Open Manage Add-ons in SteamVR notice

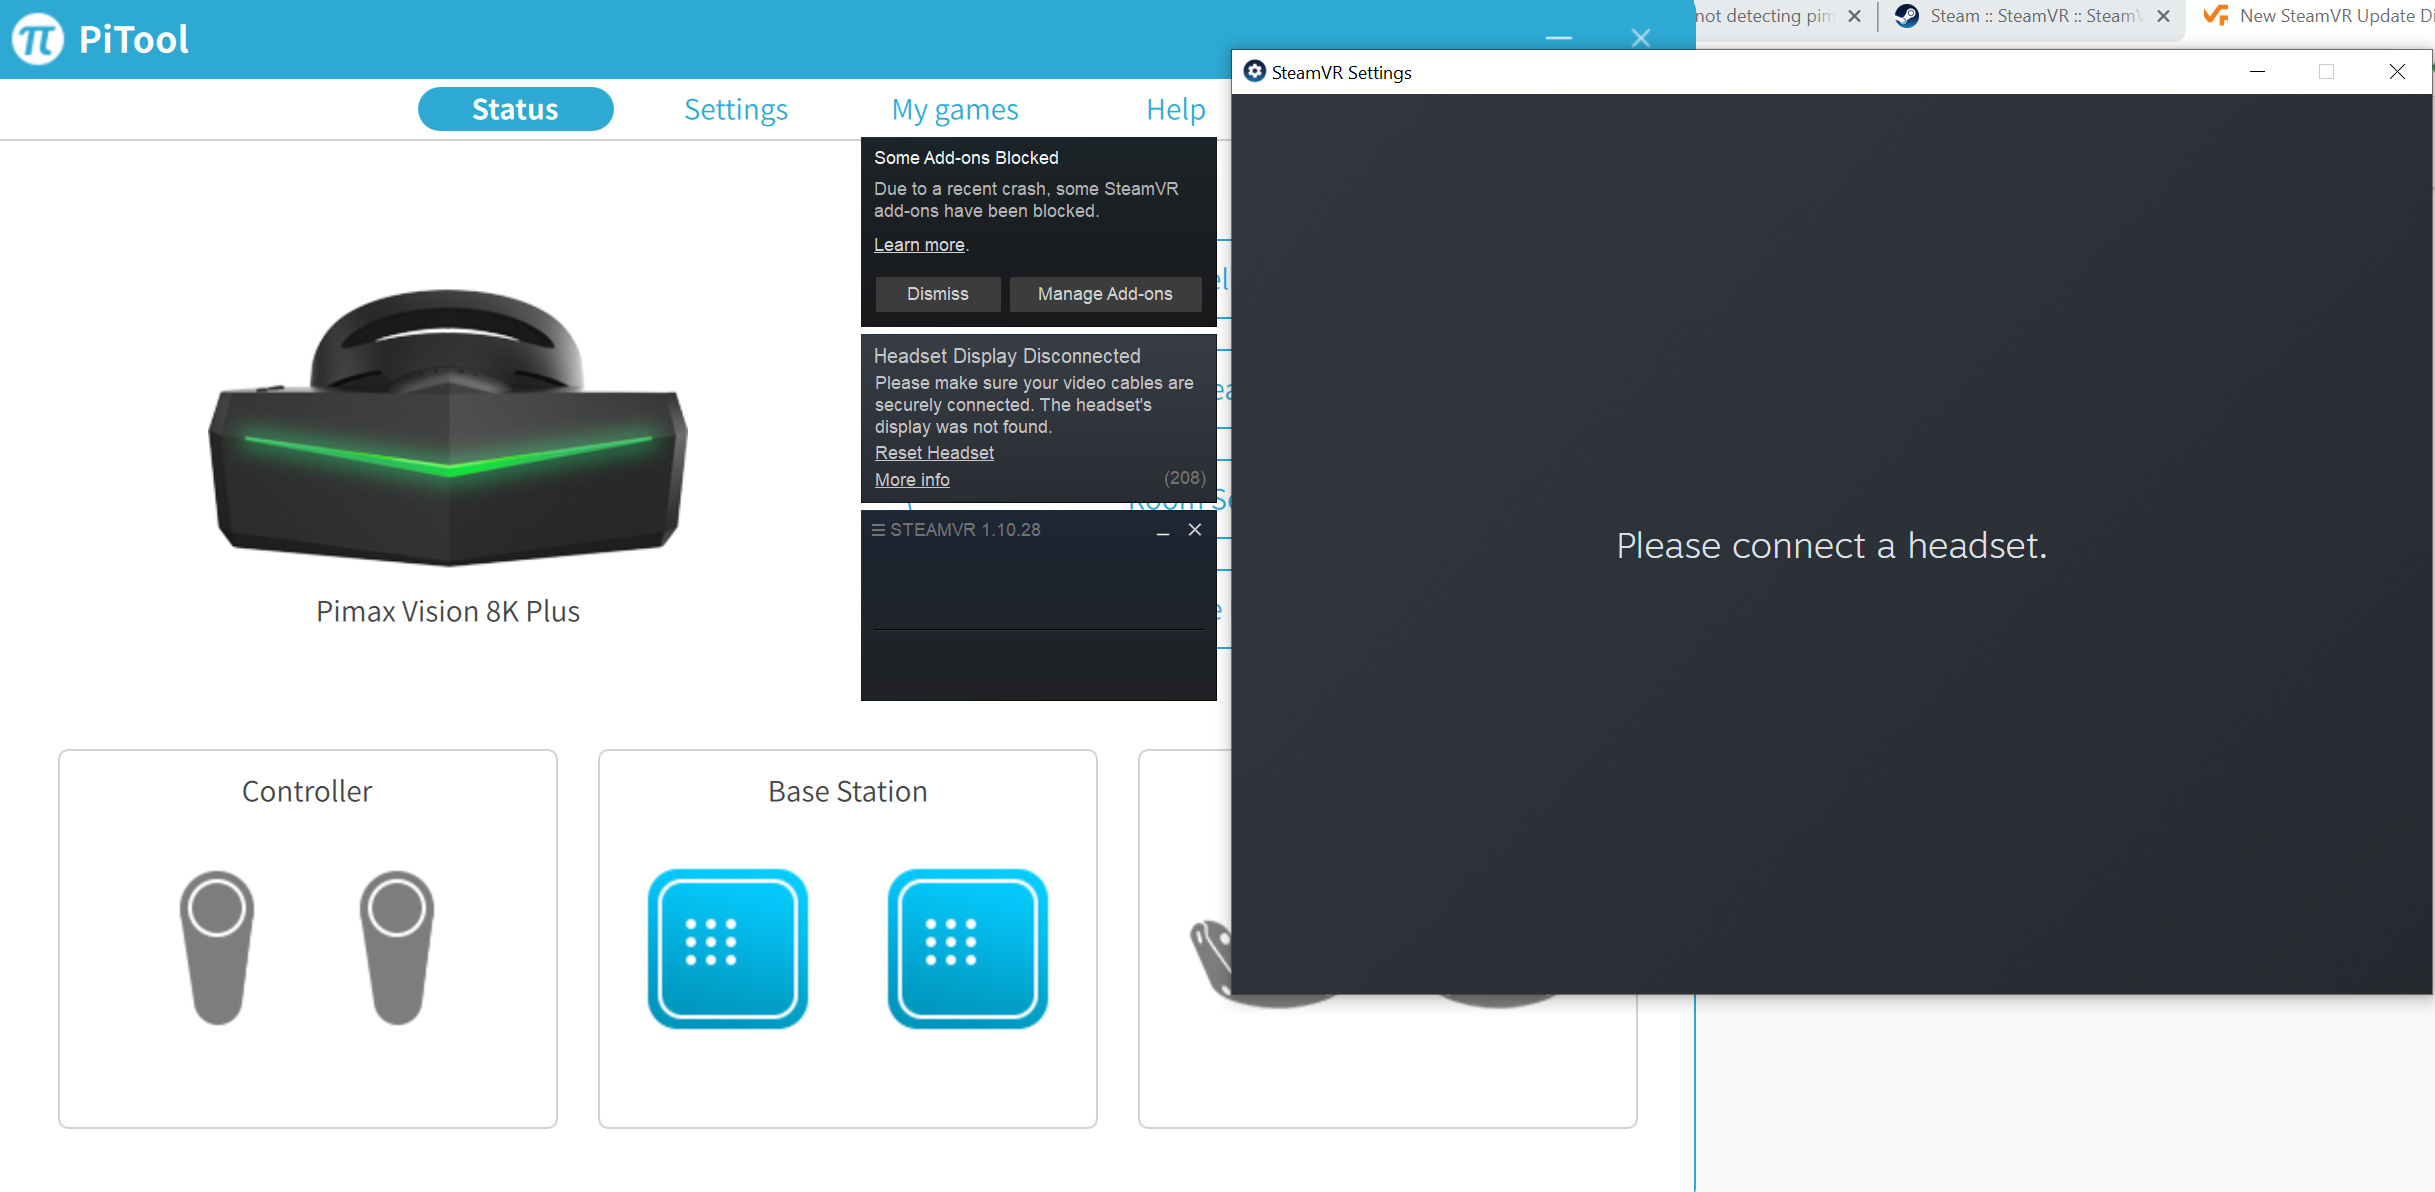1105,294
